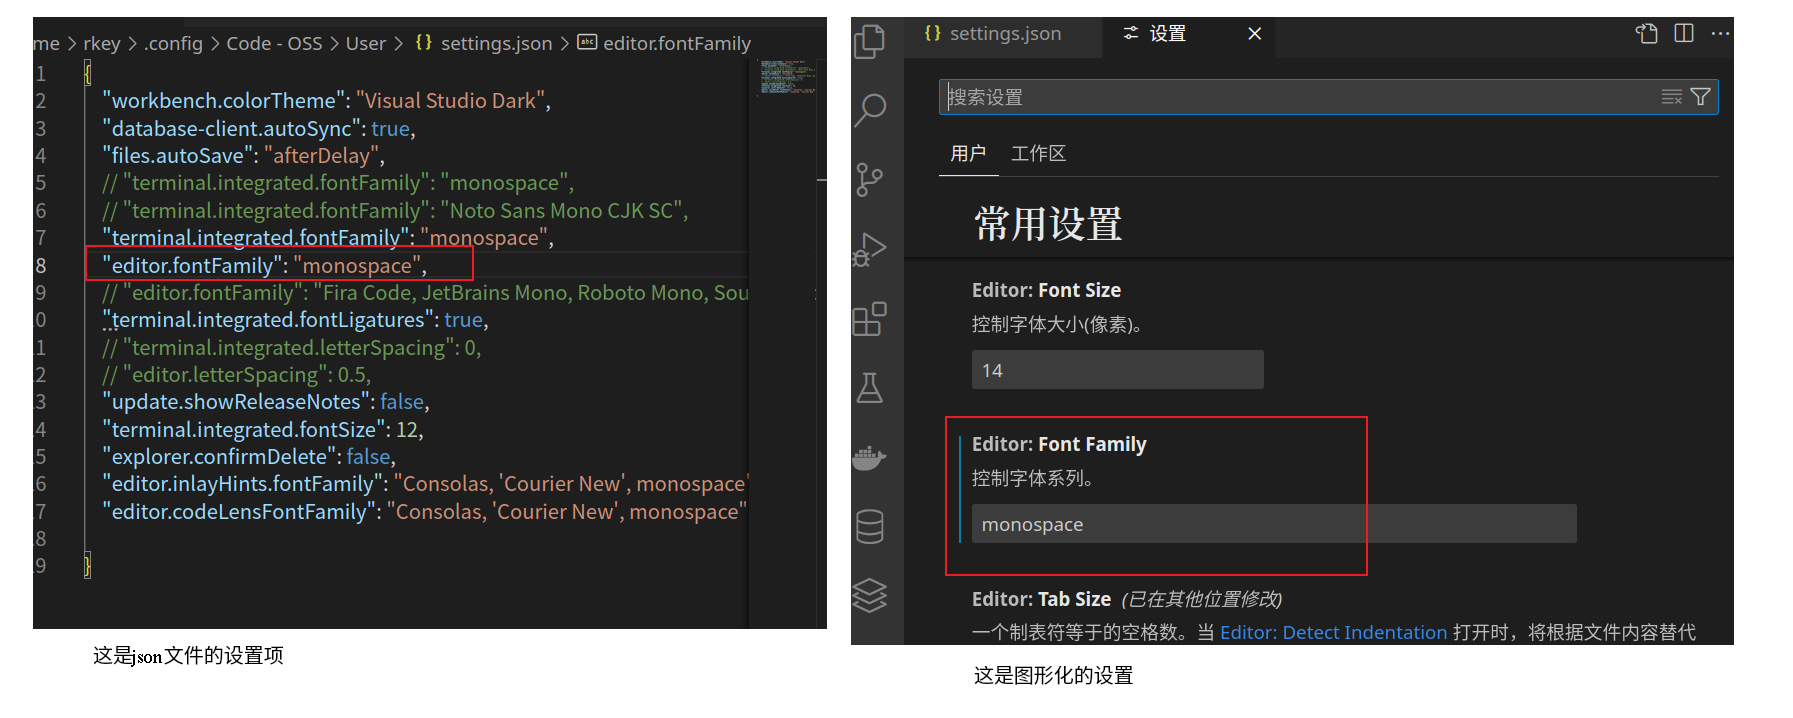This screenshot has height=718, width=1793.
Task: Select the 用户 settings scope tab
Action: tap(968, 153)
